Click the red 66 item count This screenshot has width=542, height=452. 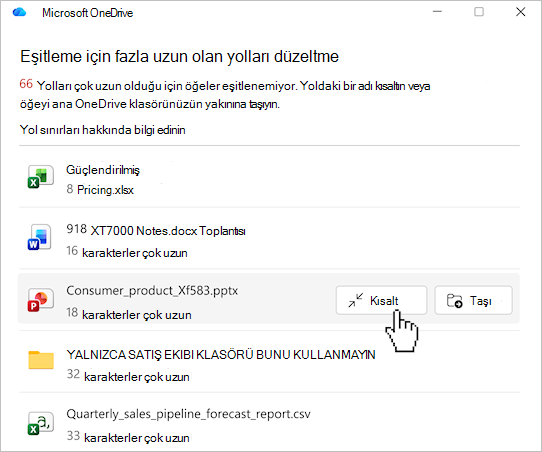pos(26,84)
